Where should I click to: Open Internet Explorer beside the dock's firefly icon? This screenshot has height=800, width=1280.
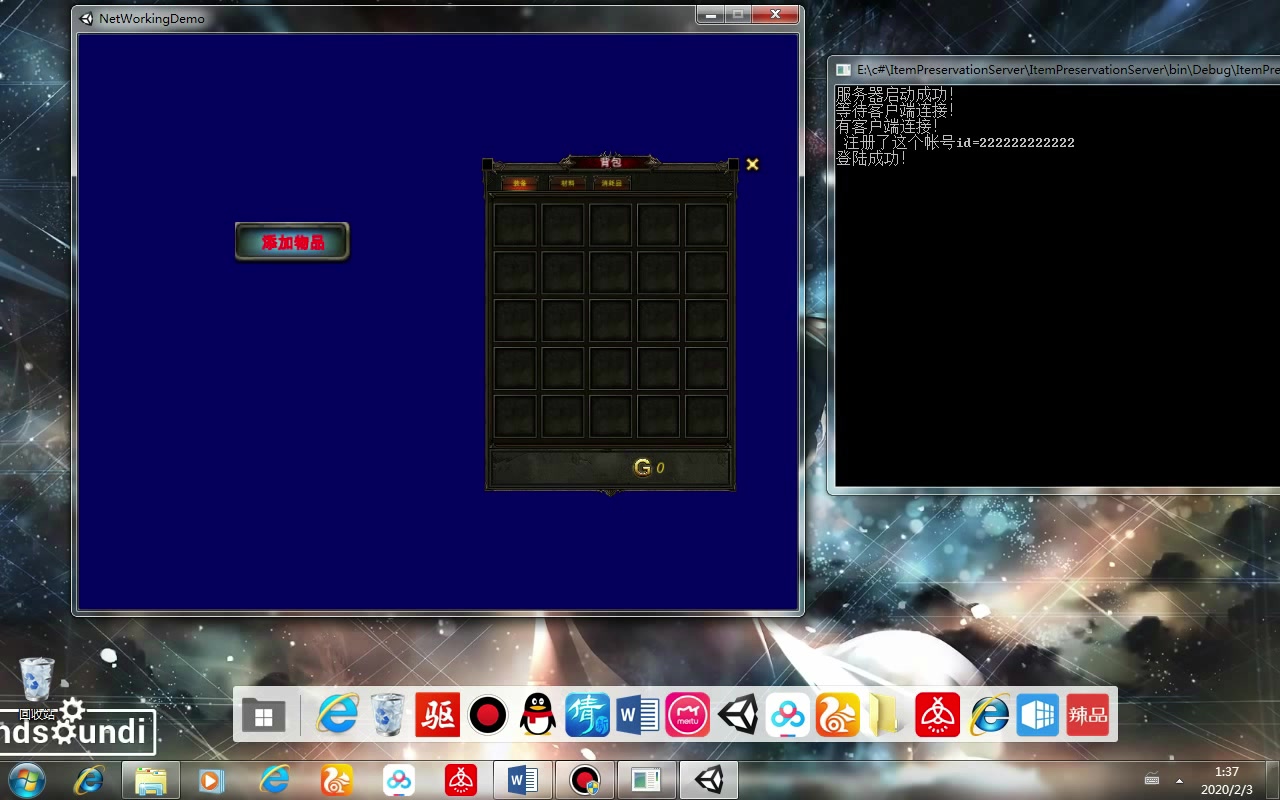tap(989, 715)
